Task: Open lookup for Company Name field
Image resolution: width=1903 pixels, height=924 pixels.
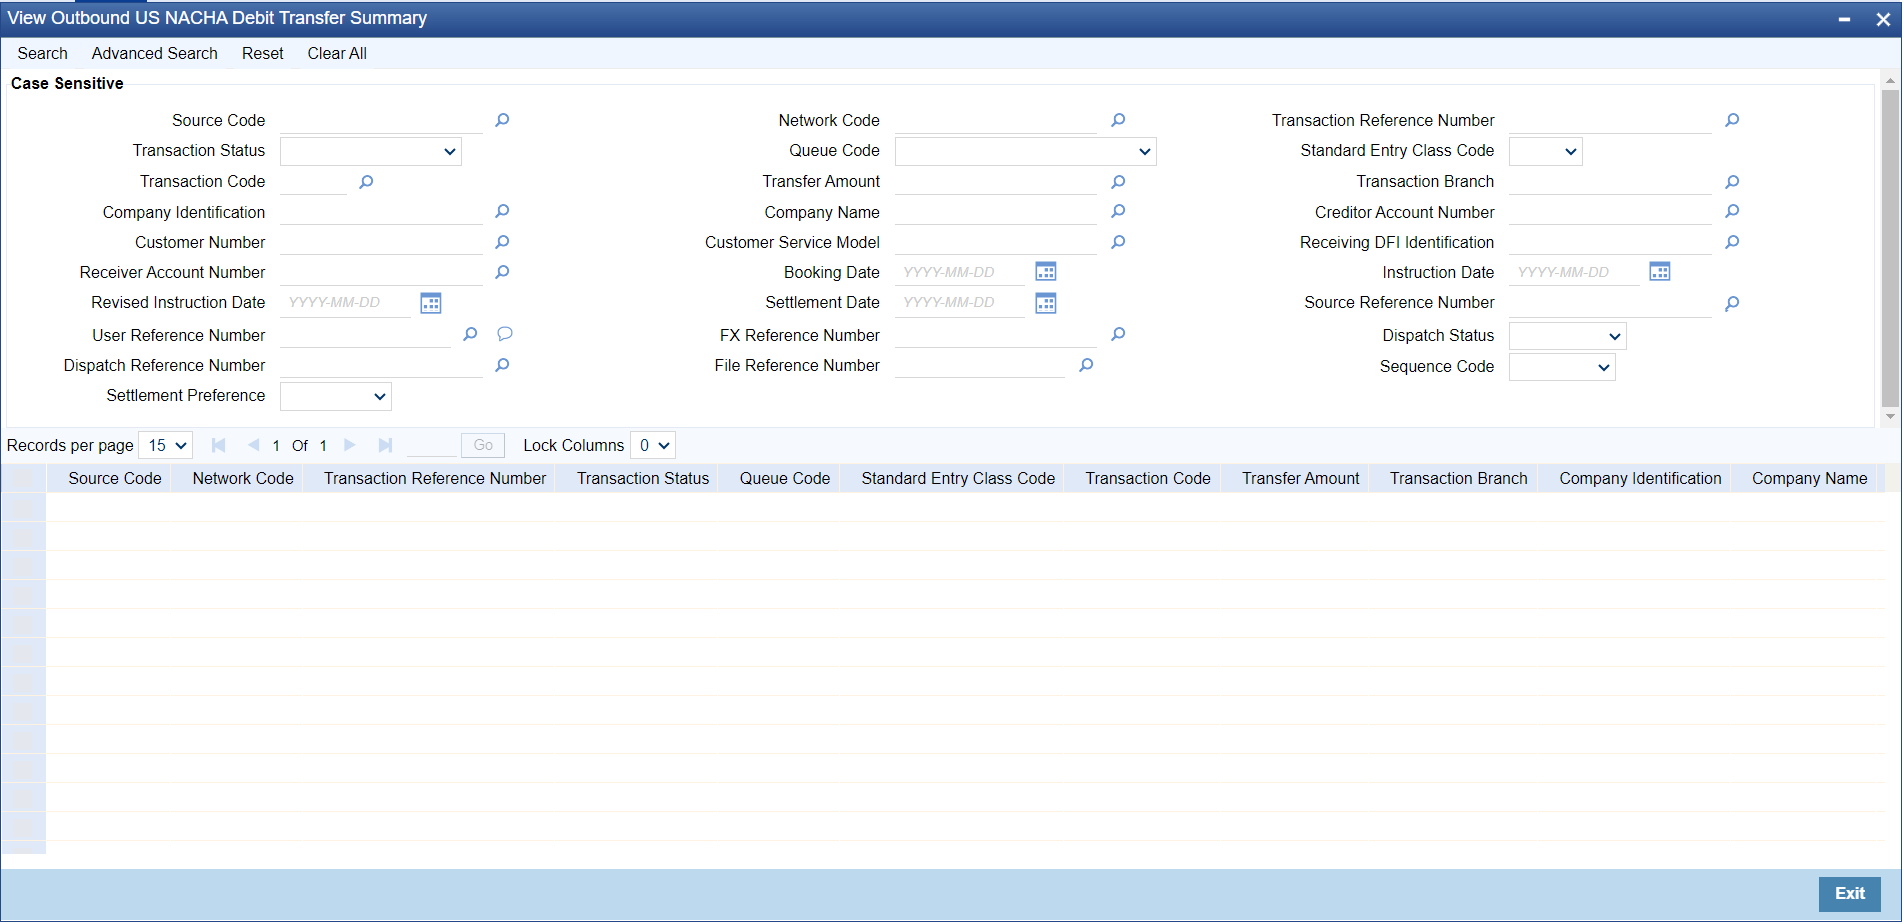Action: (x=1118, y=212)
